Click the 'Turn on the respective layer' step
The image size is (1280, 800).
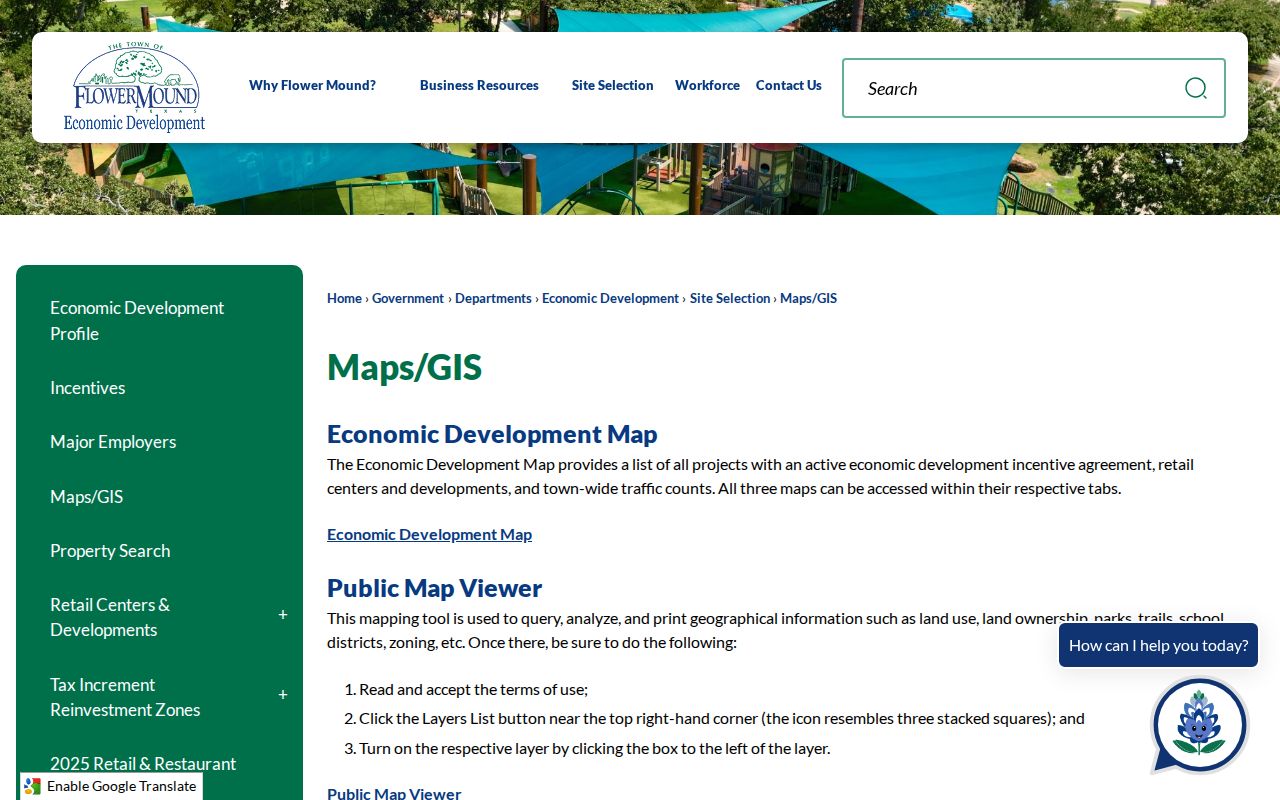[594, 748]
